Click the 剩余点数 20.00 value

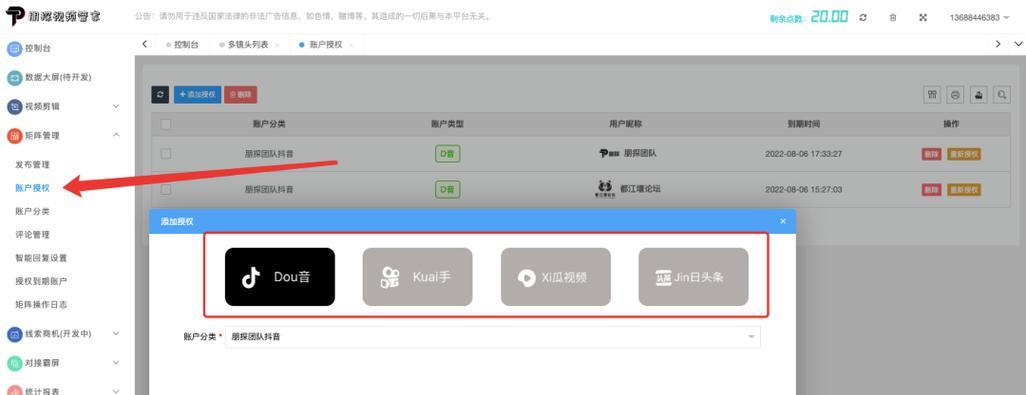click(x=829, y=17)
